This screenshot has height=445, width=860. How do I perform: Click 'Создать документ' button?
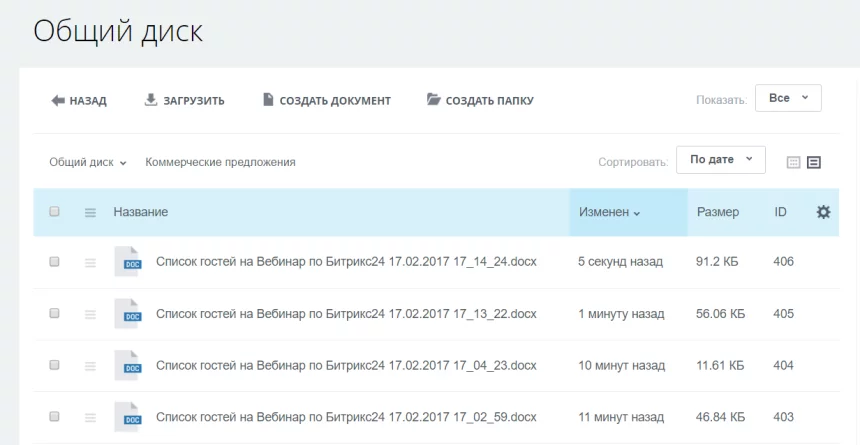[326, 100]
